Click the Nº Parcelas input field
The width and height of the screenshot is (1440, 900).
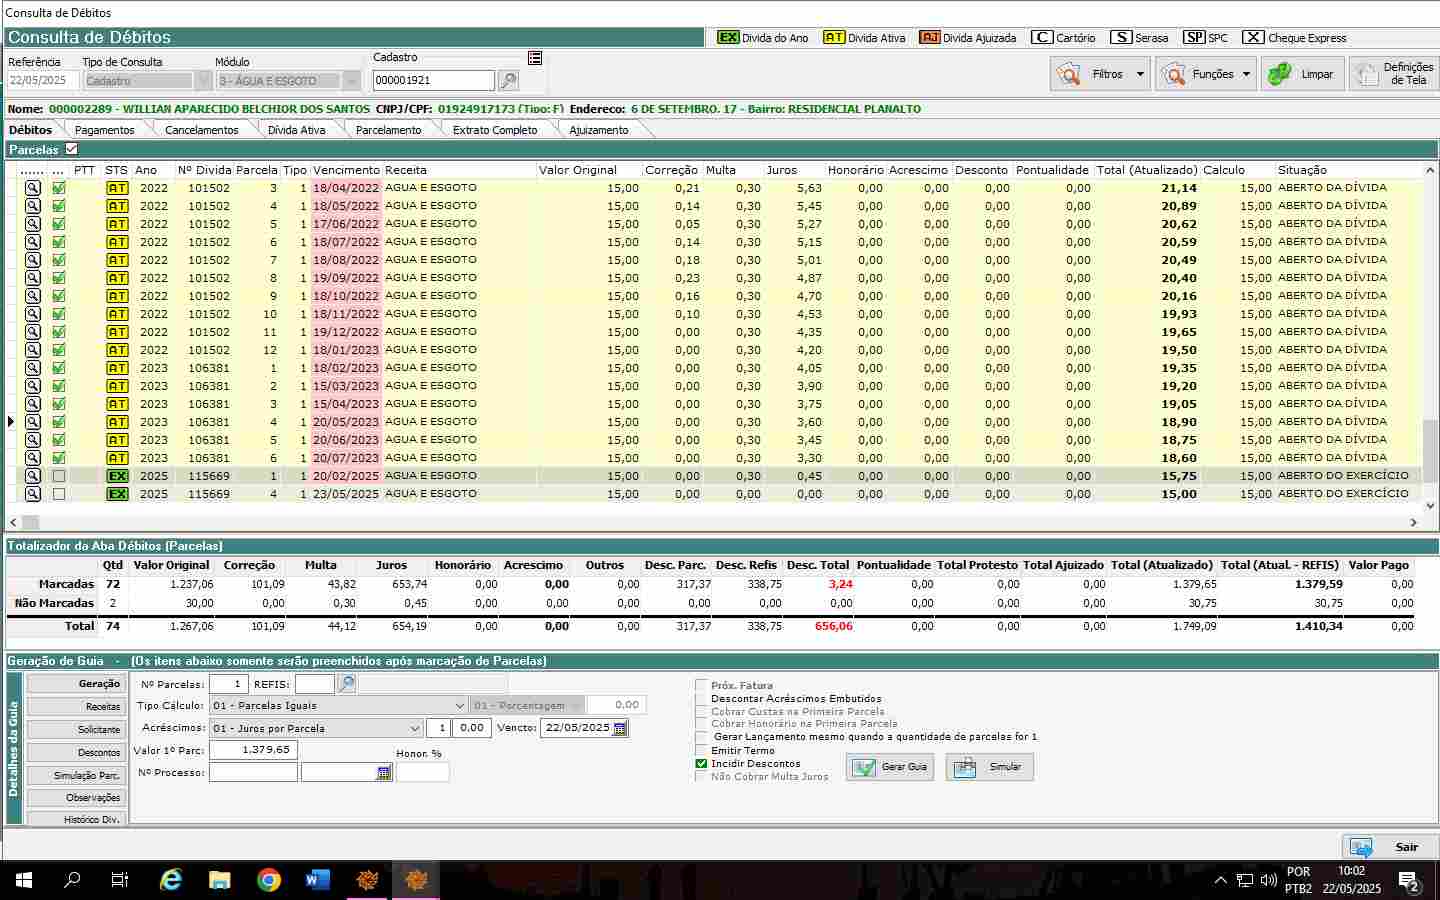[228, 684]
